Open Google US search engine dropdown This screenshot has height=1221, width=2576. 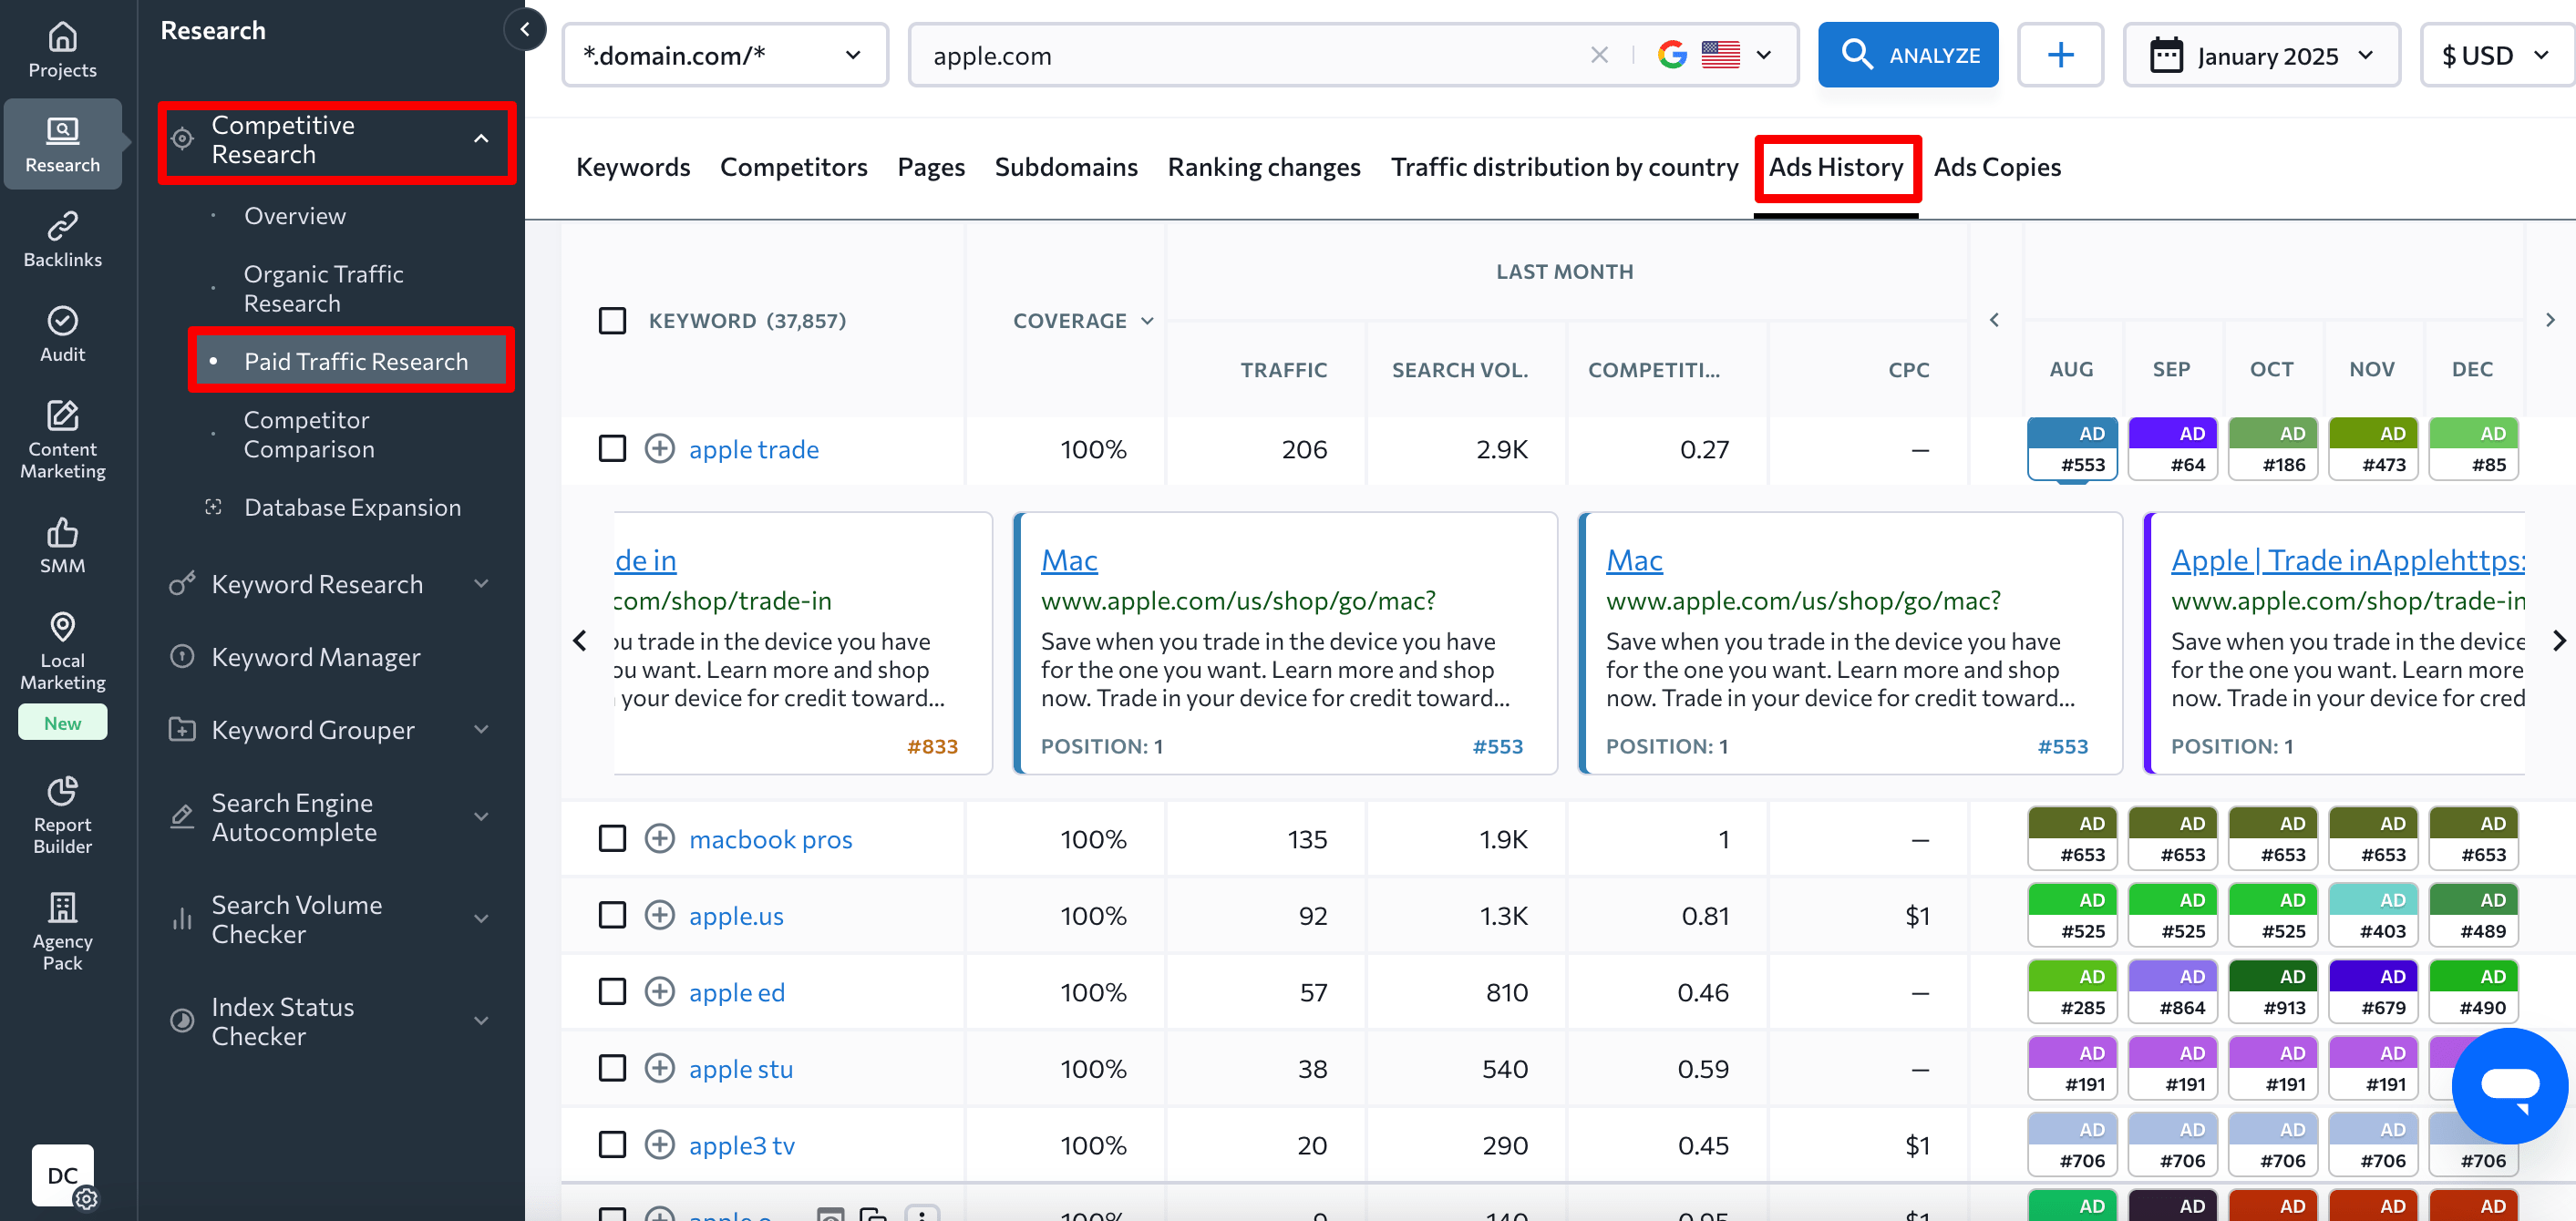tap(1714, 55)
